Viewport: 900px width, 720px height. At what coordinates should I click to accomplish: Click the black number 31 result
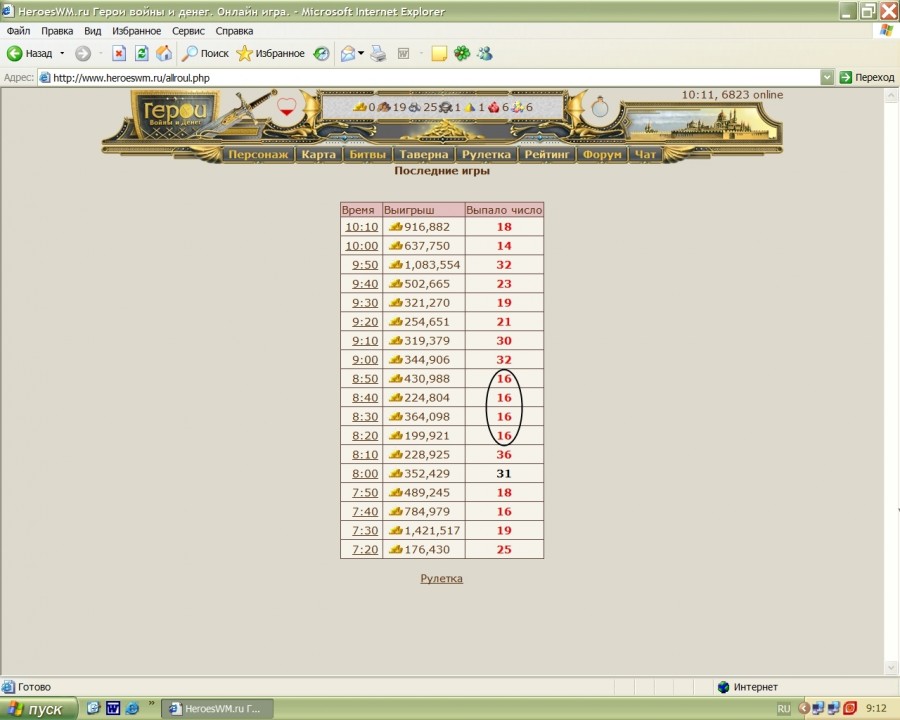[x=504, y=473]
